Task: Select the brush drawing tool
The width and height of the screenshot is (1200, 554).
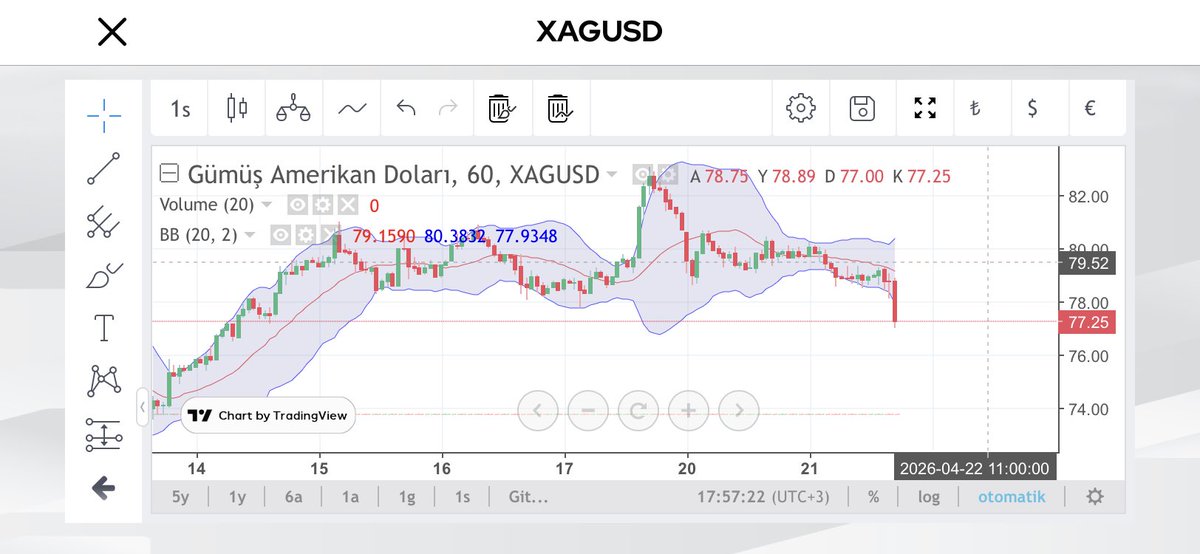Action: point(103,275)
